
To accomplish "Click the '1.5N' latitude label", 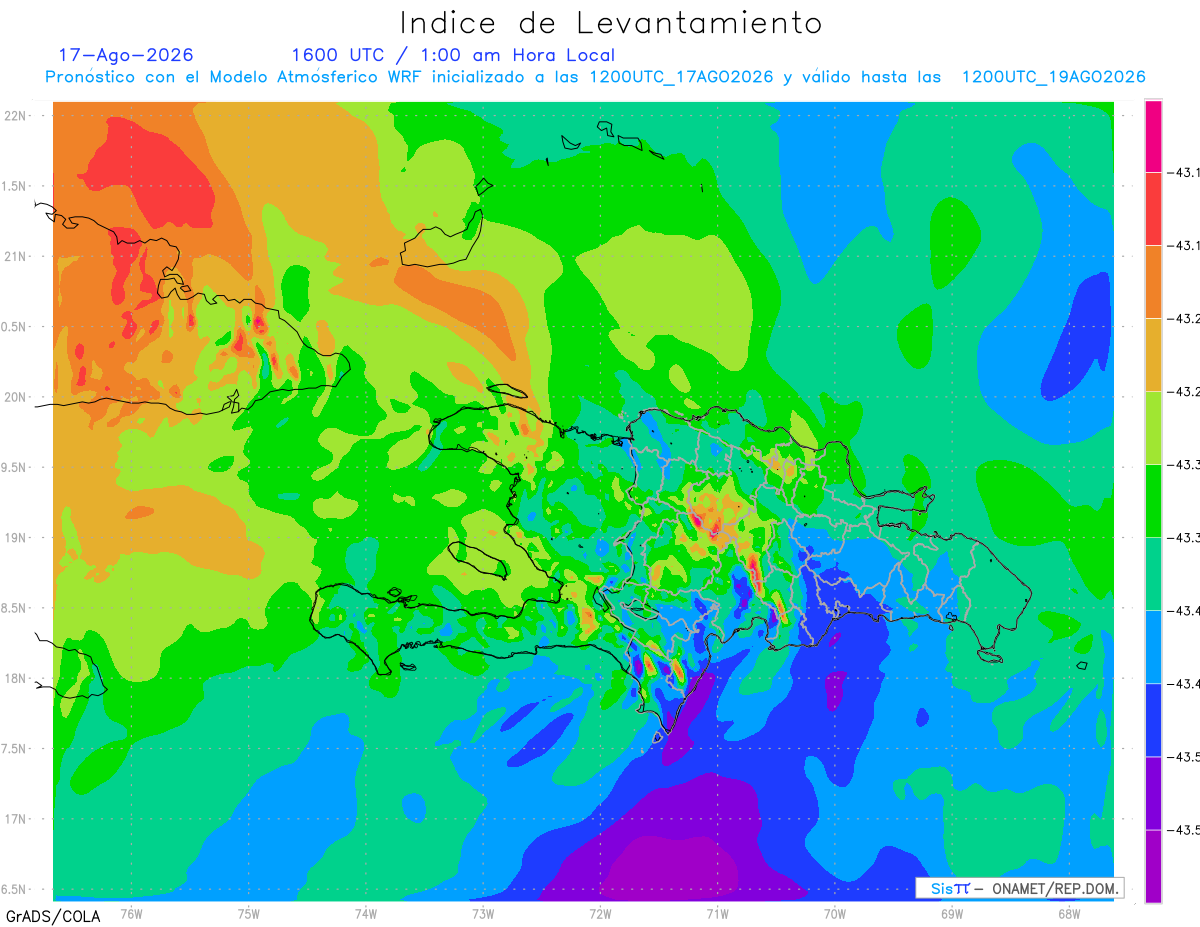I will coord(15,186).
